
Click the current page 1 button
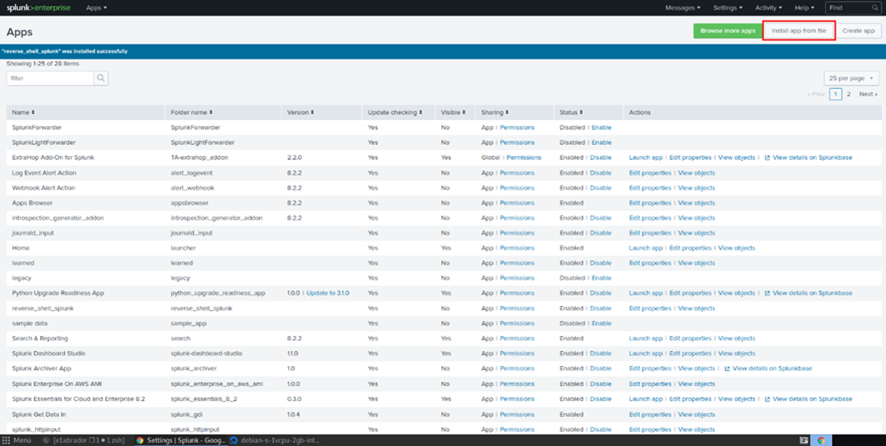point(836,94)
